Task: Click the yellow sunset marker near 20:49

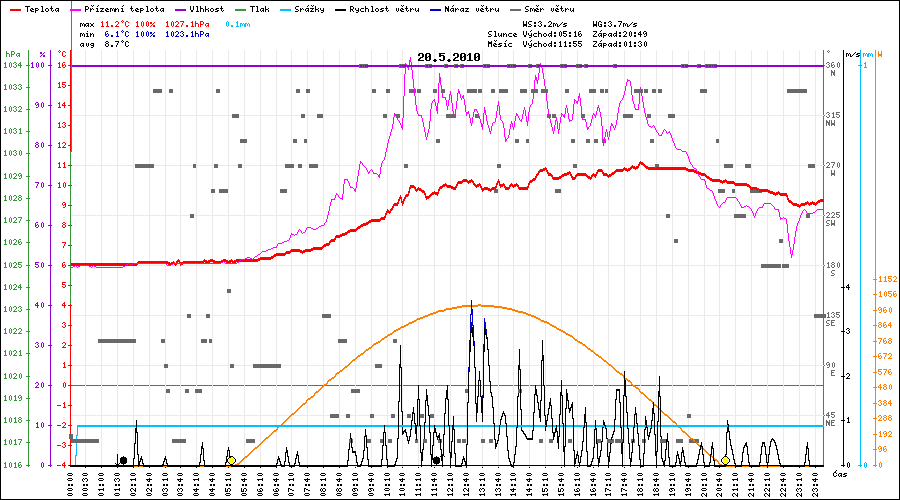Action: [726, 460]
